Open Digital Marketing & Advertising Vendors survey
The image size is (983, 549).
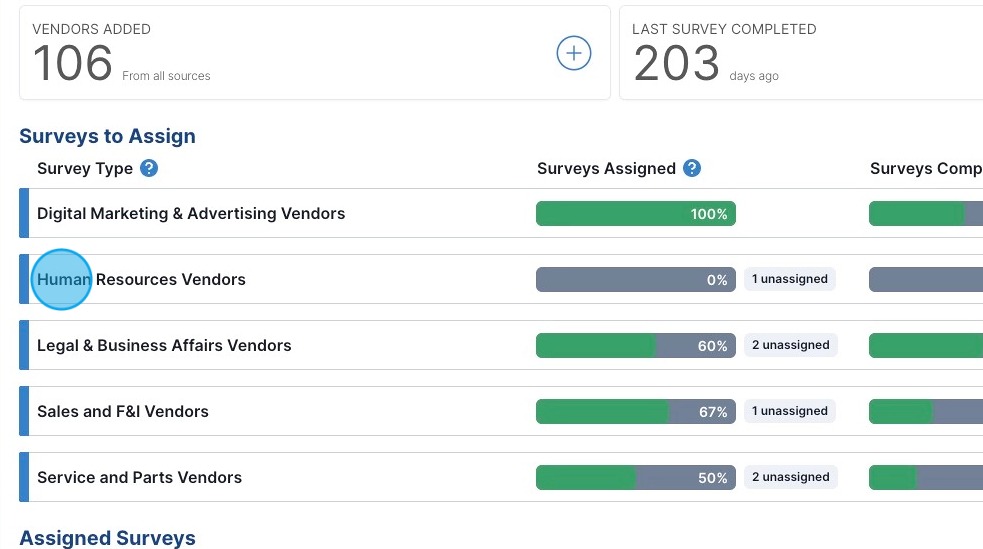(x=191, y=213)
